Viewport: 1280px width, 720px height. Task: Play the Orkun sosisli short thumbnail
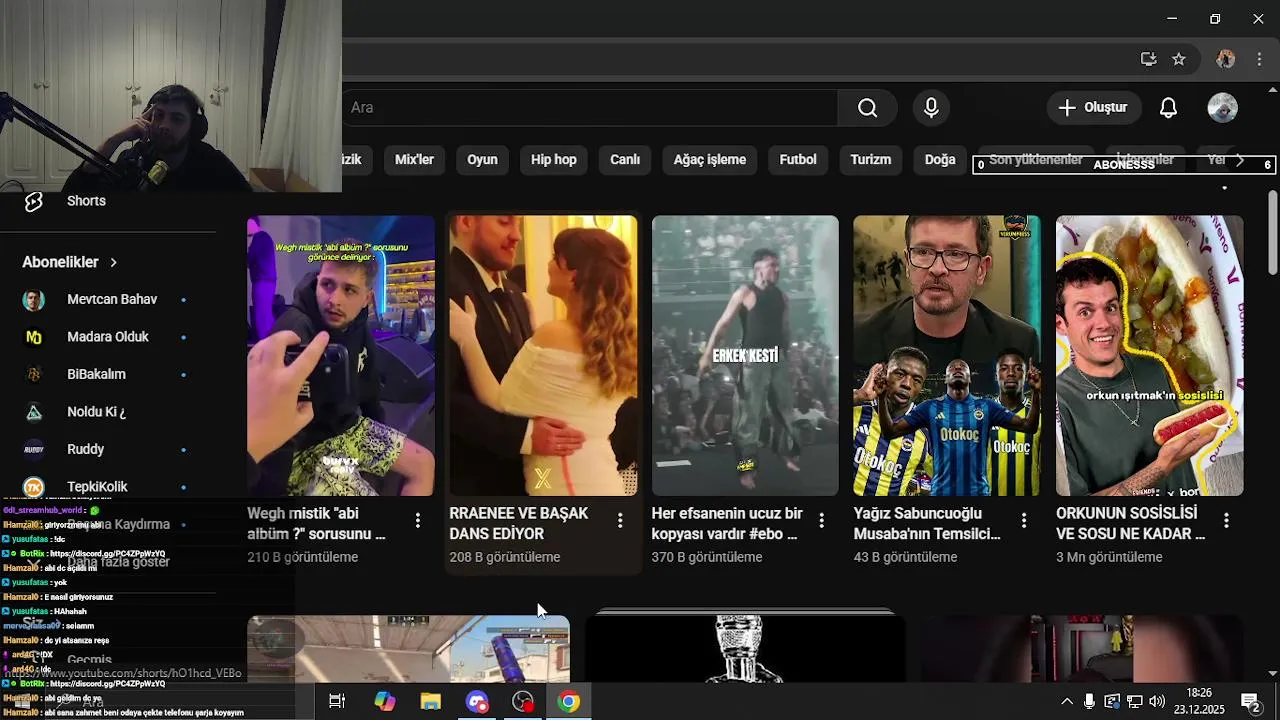(x=1150, y=356)
